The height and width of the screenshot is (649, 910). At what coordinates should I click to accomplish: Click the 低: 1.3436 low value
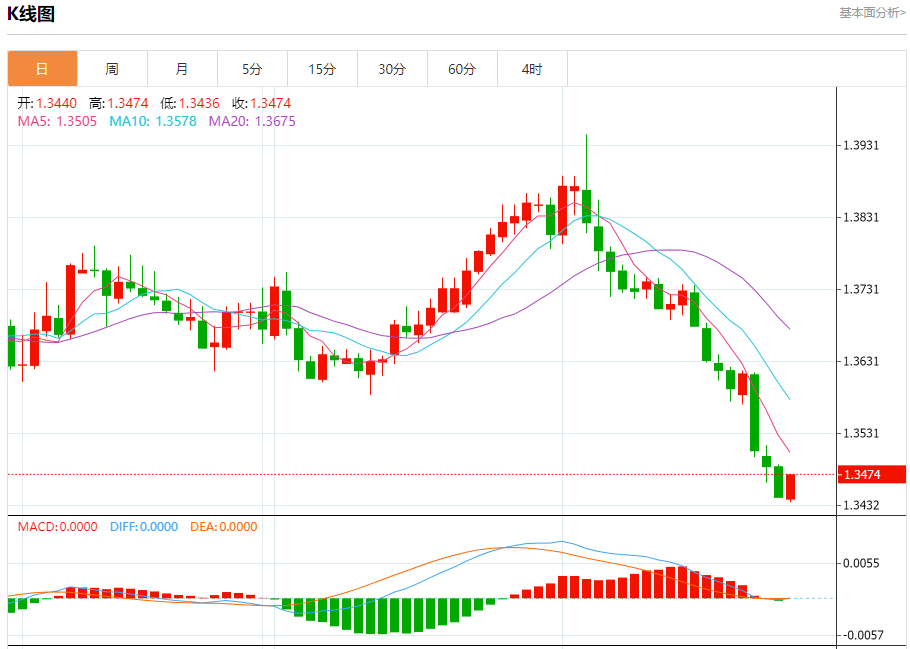click(190, 103)
